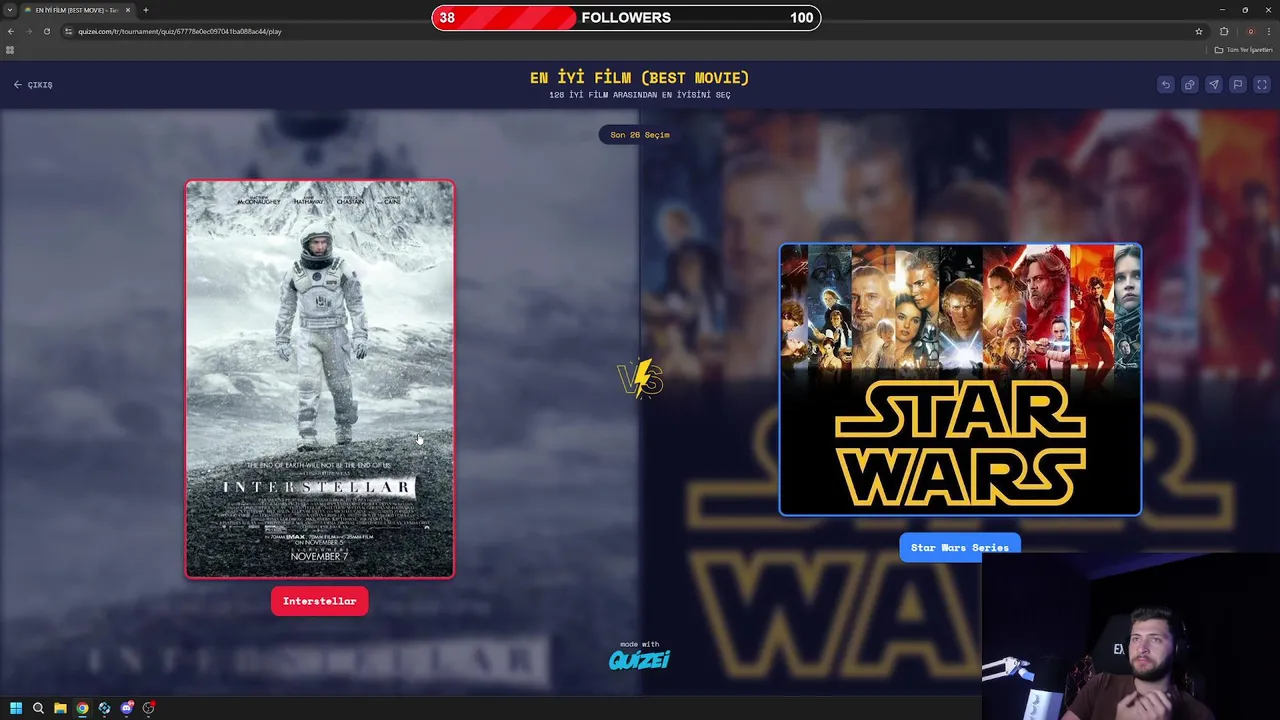Image resolution: width=1280 pixels, height=720 pixels.
Task: Open the Discord taskbar icon
Action: 126,708
